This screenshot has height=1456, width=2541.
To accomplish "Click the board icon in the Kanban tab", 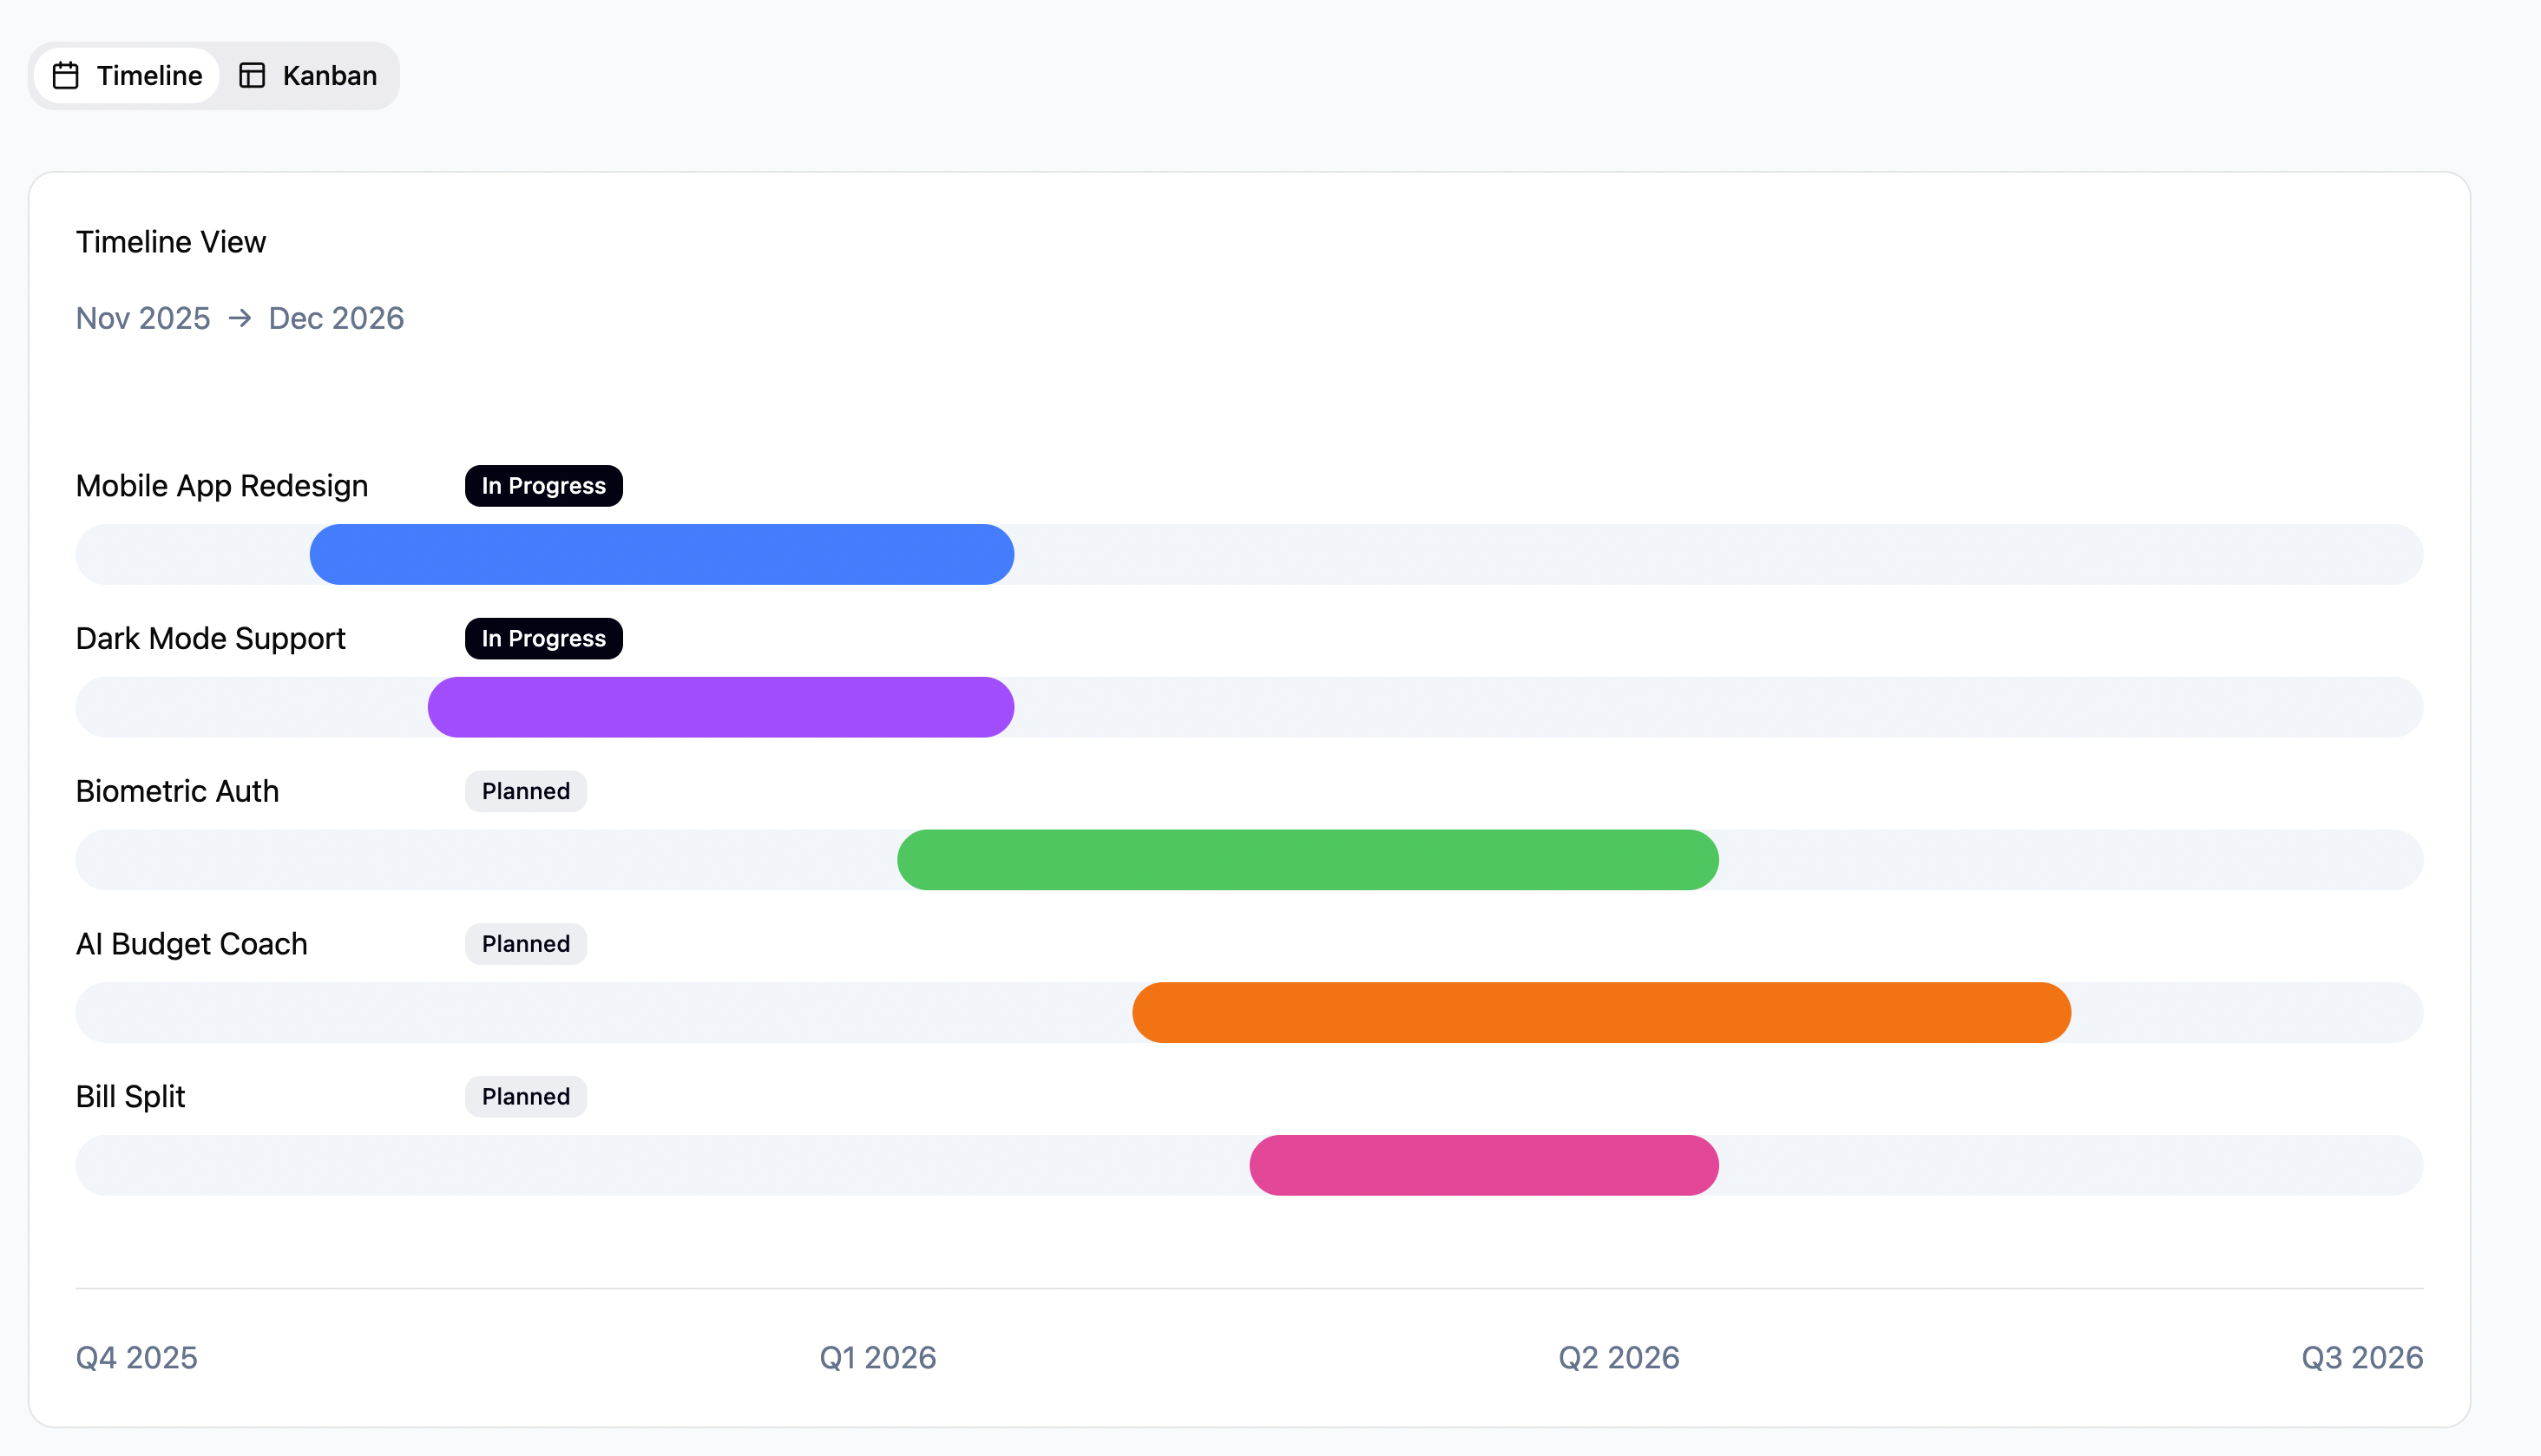I will pos(252,76).
